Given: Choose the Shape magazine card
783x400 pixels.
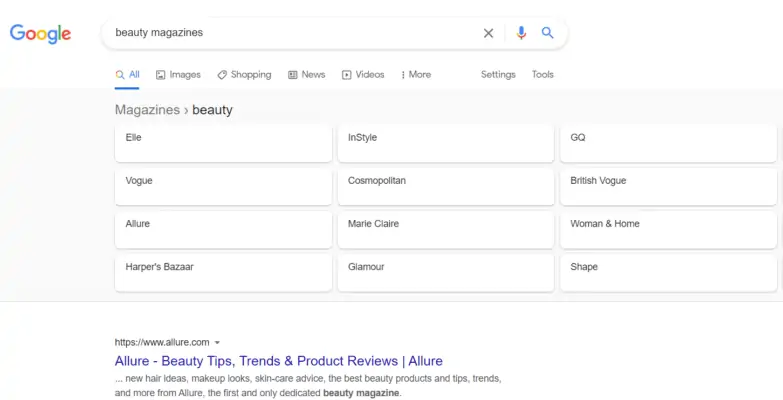Looking at the screenshot, I should tap(668, 273).
